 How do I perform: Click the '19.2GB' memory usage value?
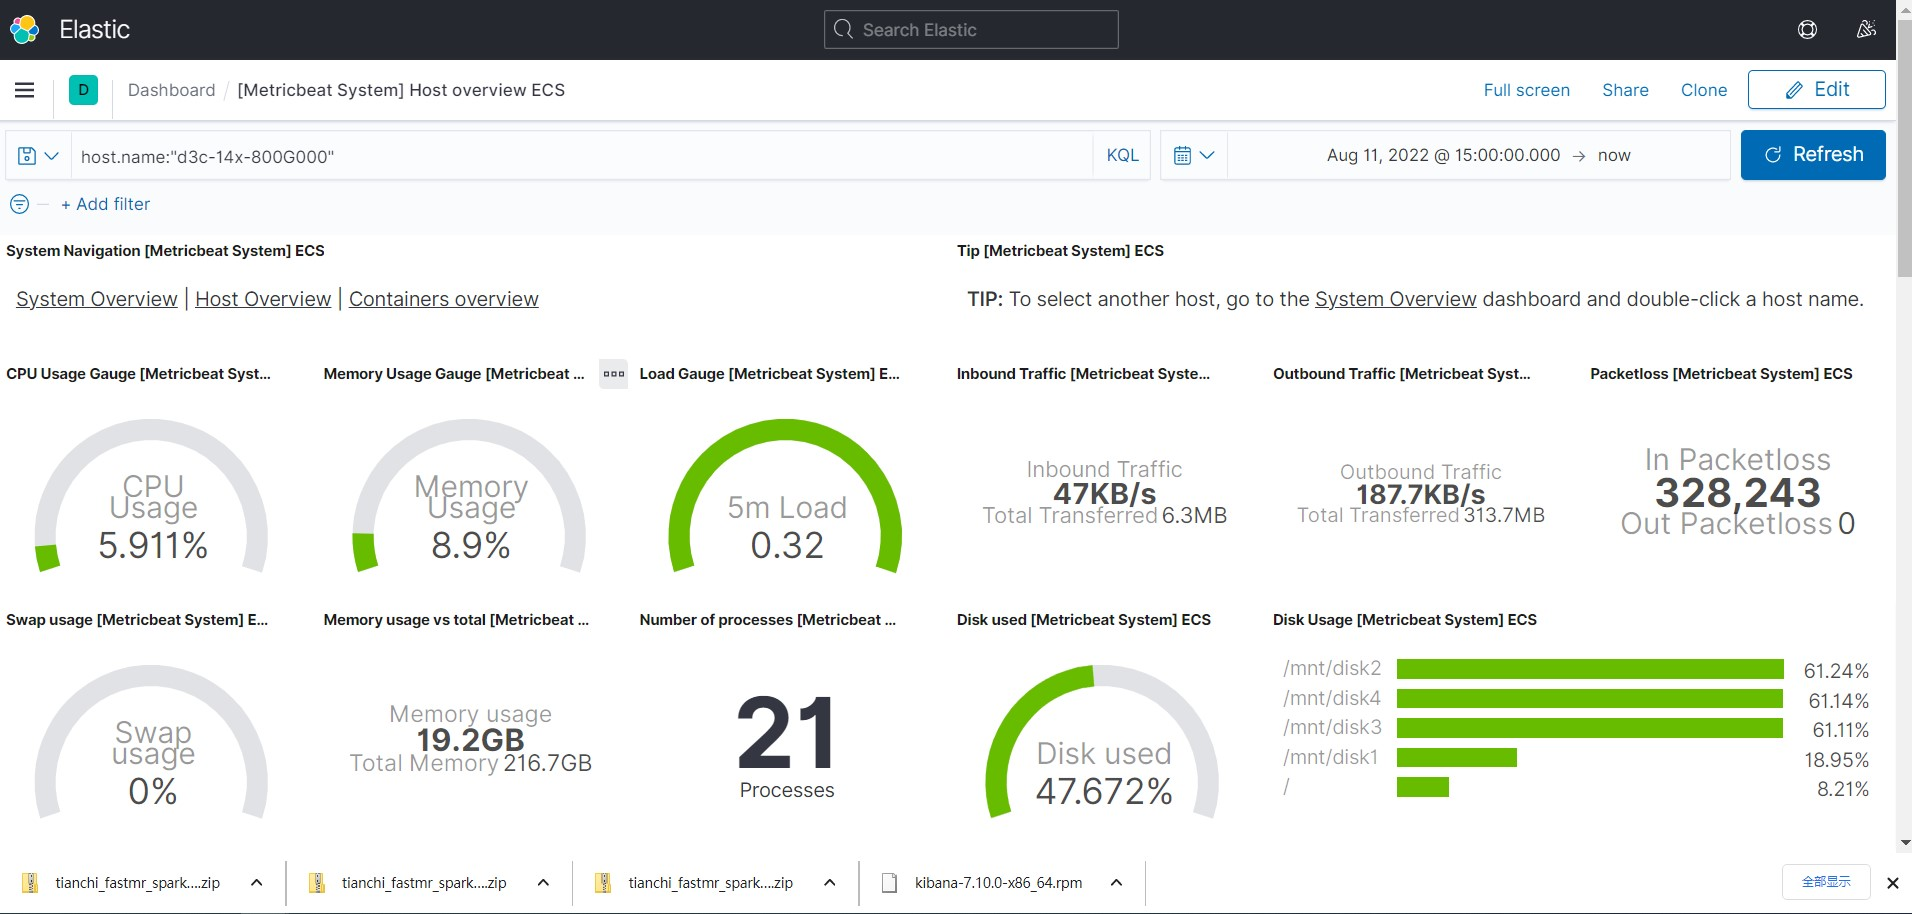click(x=470, y=740)
